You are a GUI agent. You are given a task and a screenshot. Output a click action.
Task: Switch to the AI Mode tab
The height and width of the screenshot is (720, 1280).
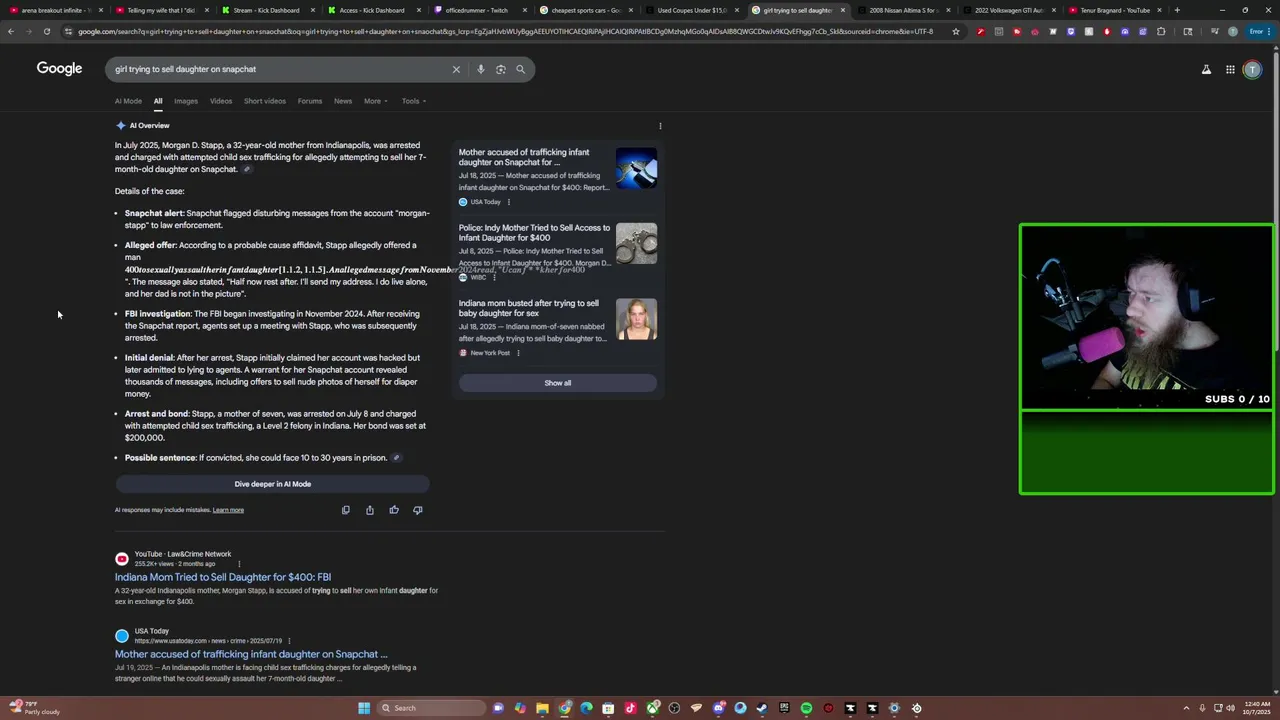click(128, 101)
